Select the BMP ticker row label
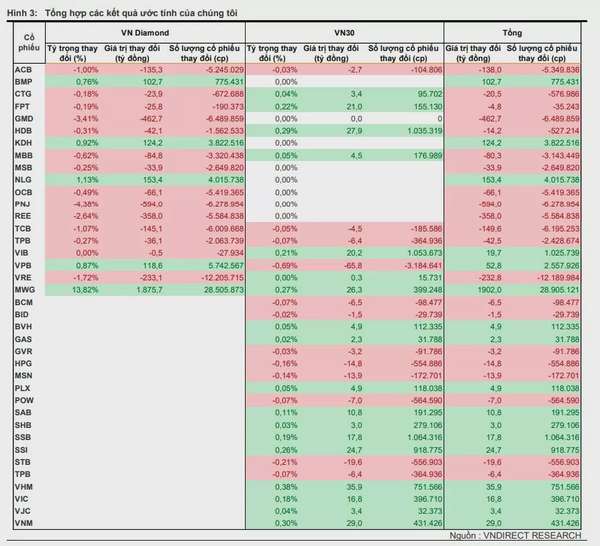The height and width of the screenshot is (546, 600). point(23,82)
